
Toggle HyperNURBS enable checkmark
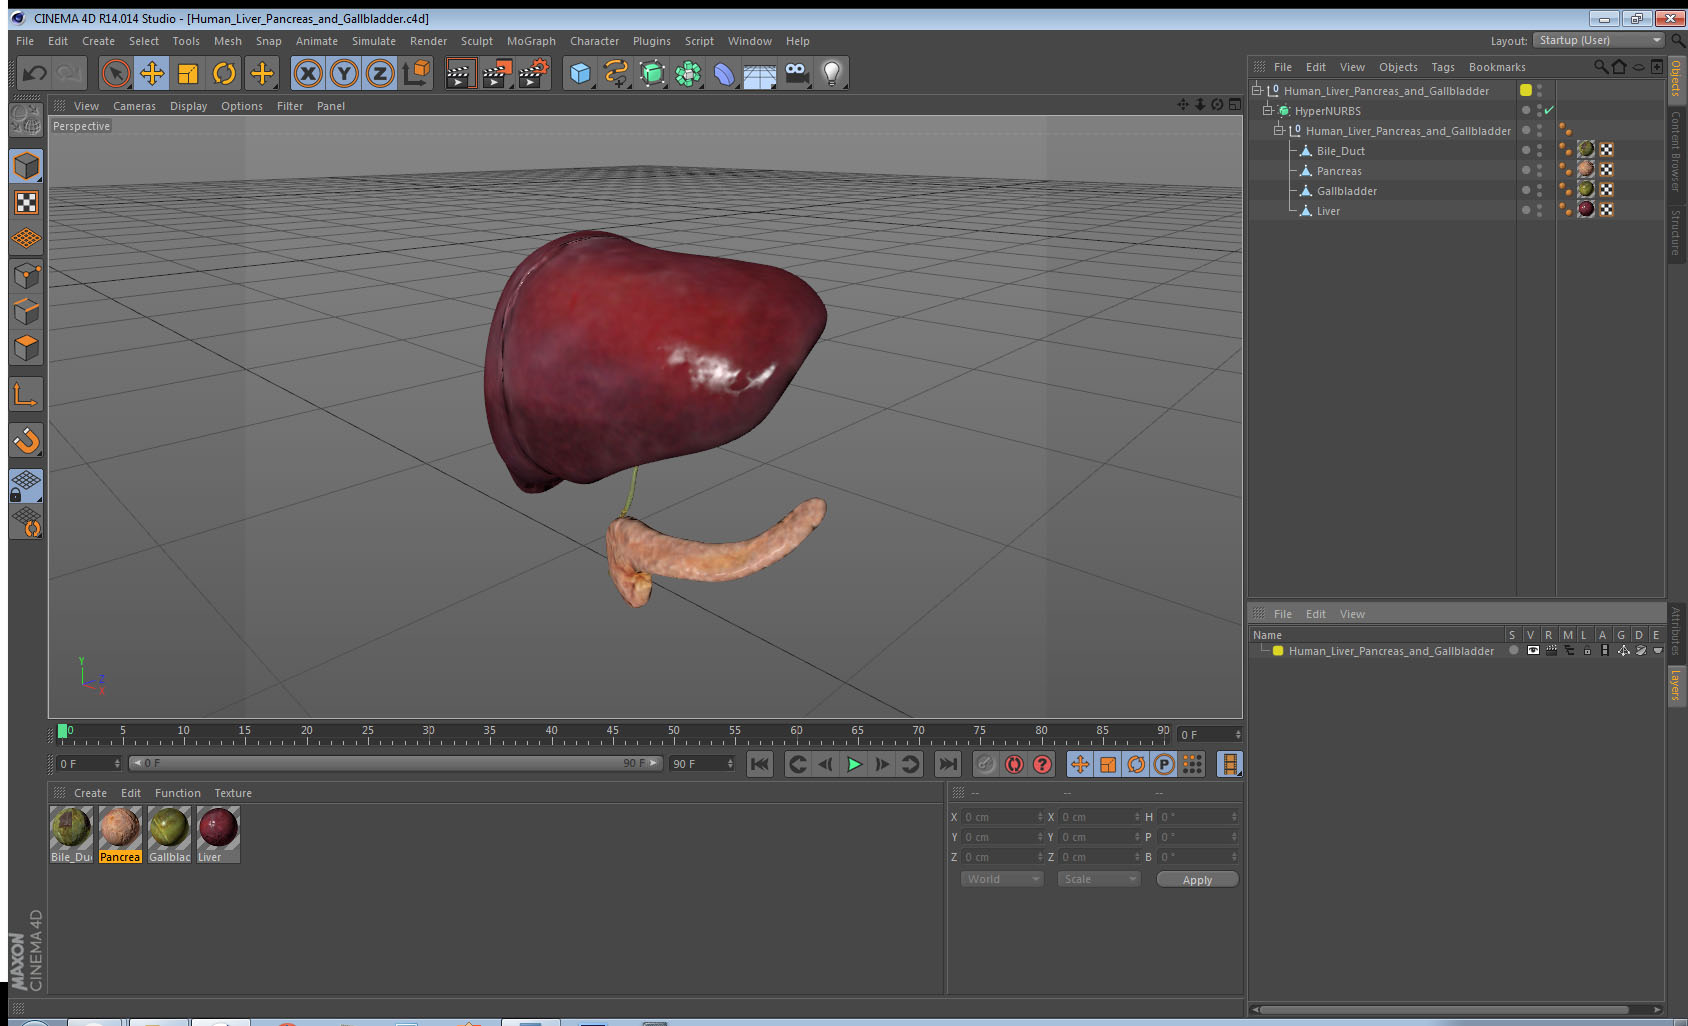[1549, 110]
